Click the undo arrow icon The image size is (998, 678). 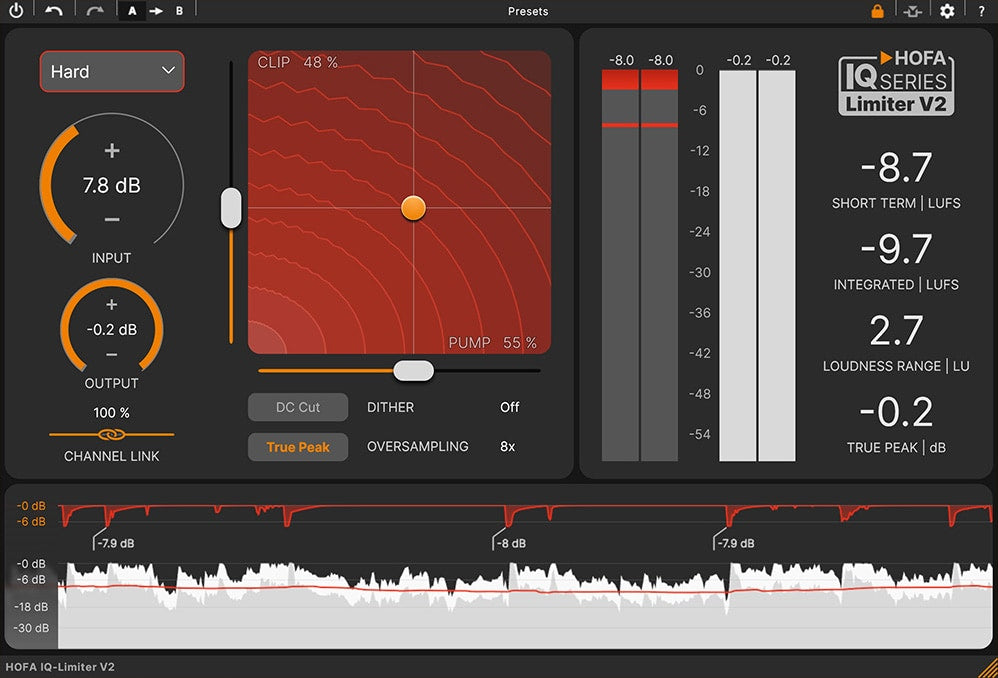click(x=54, y=11)
